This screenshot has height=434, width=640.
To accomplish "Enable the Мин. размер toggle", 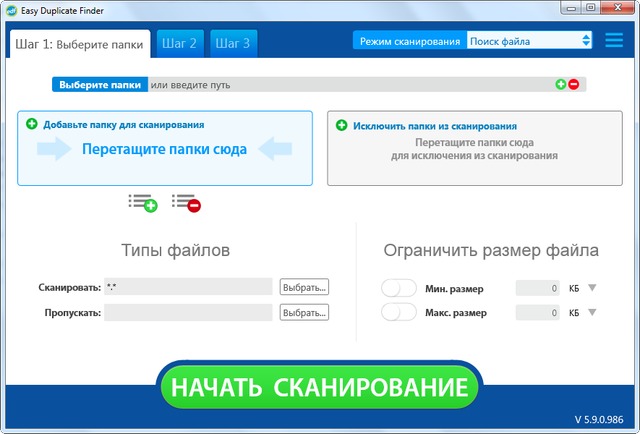I will click(x=399, y=288).
